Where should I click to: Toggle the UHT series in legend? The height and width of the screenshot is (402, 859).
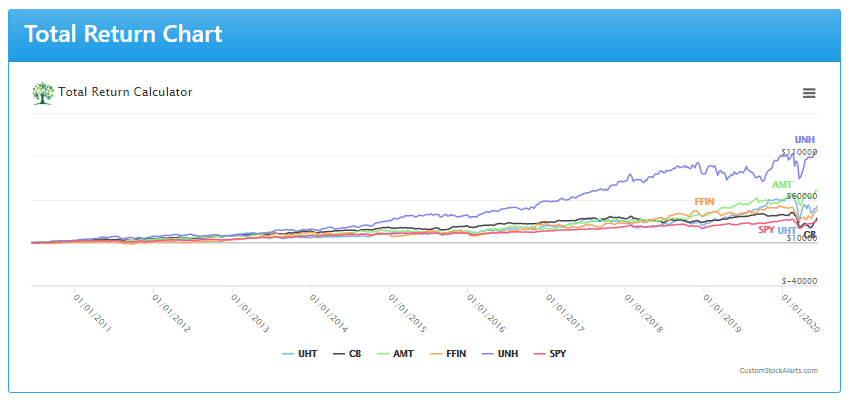(x=299, y=354)
